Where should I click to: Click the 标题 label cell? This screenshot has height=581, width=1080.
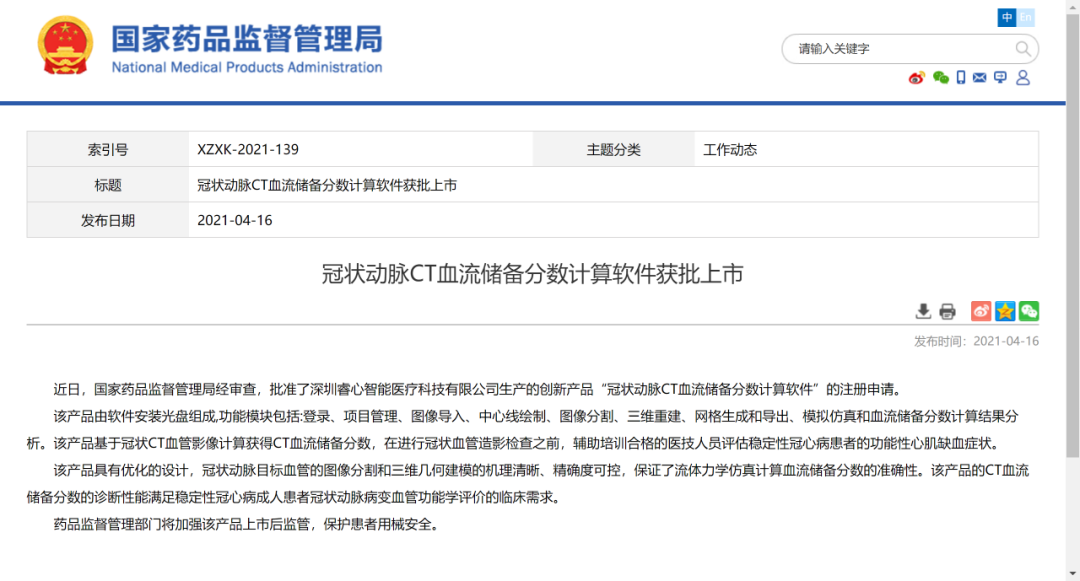(107, 185)
